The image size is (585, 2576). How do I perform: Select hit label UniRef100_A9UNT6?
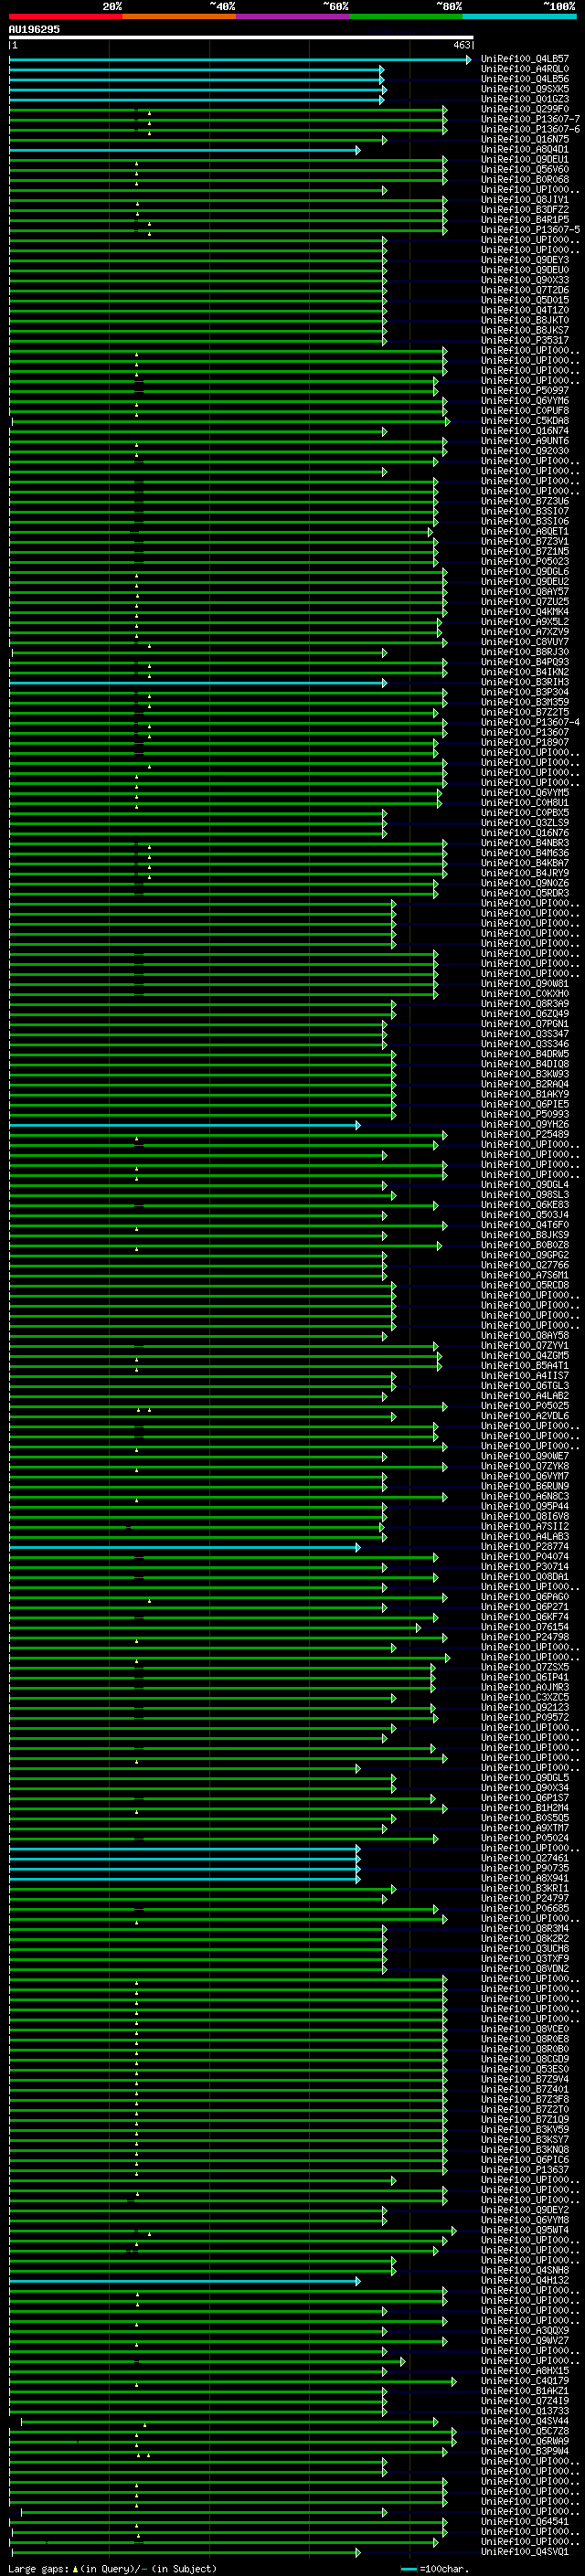[x=525, y=440]
